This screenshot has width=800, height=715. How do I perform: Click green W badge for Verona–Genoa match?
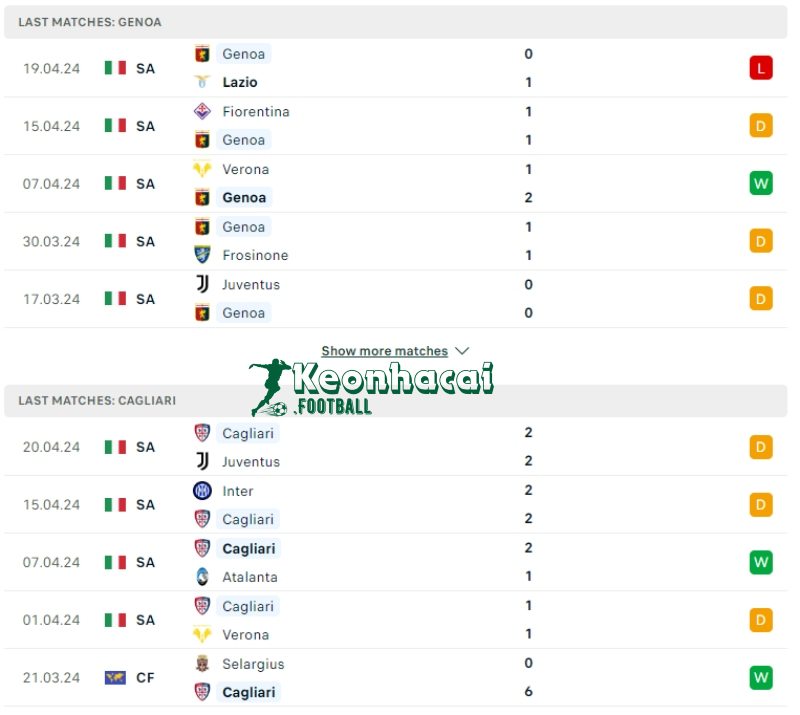(x=761, y=183)
